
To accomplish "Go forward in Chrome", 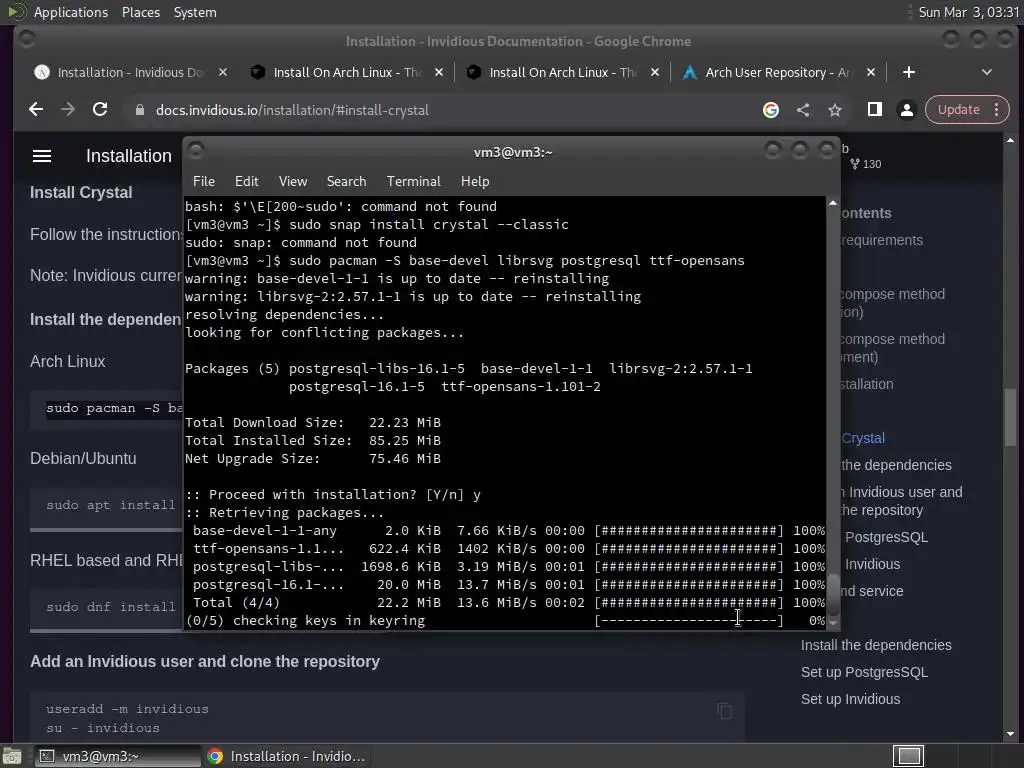I will point(68,110).
